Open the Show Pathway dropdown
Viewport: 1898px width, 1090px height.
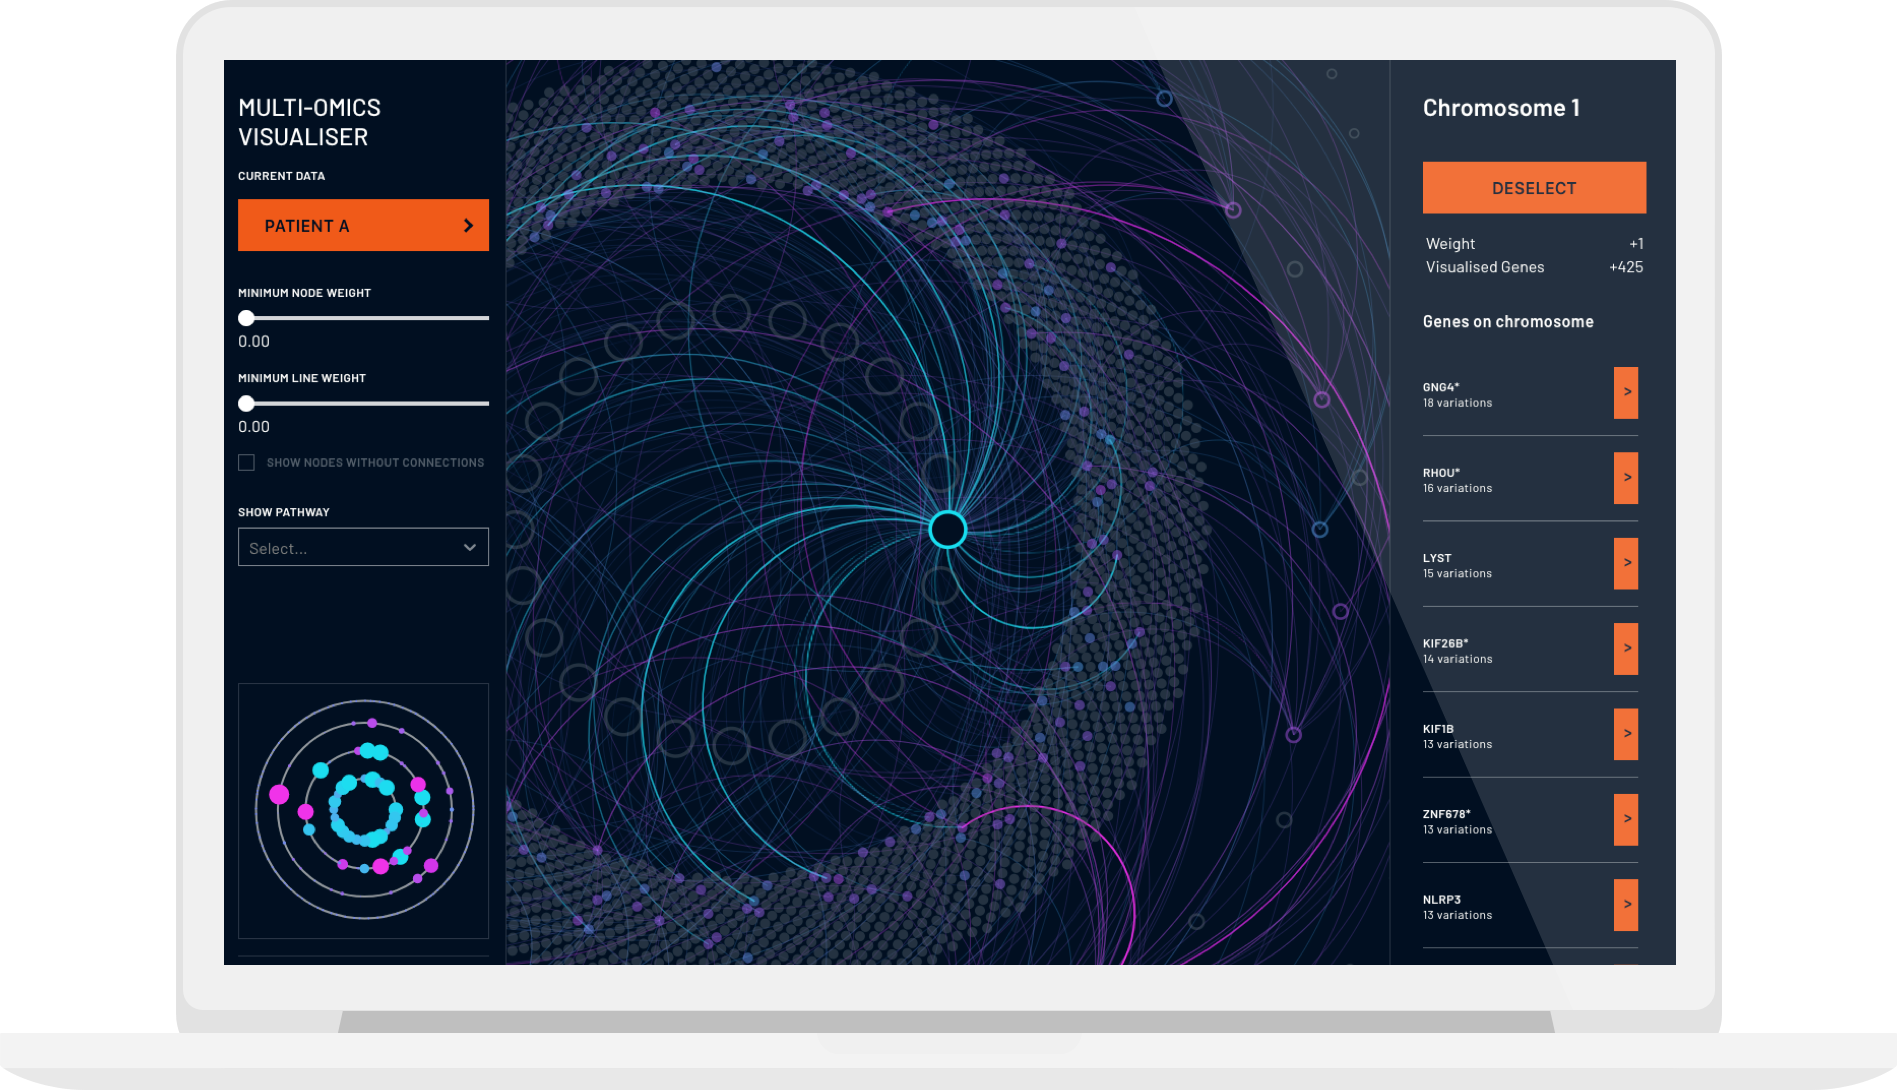coord(362,547)
